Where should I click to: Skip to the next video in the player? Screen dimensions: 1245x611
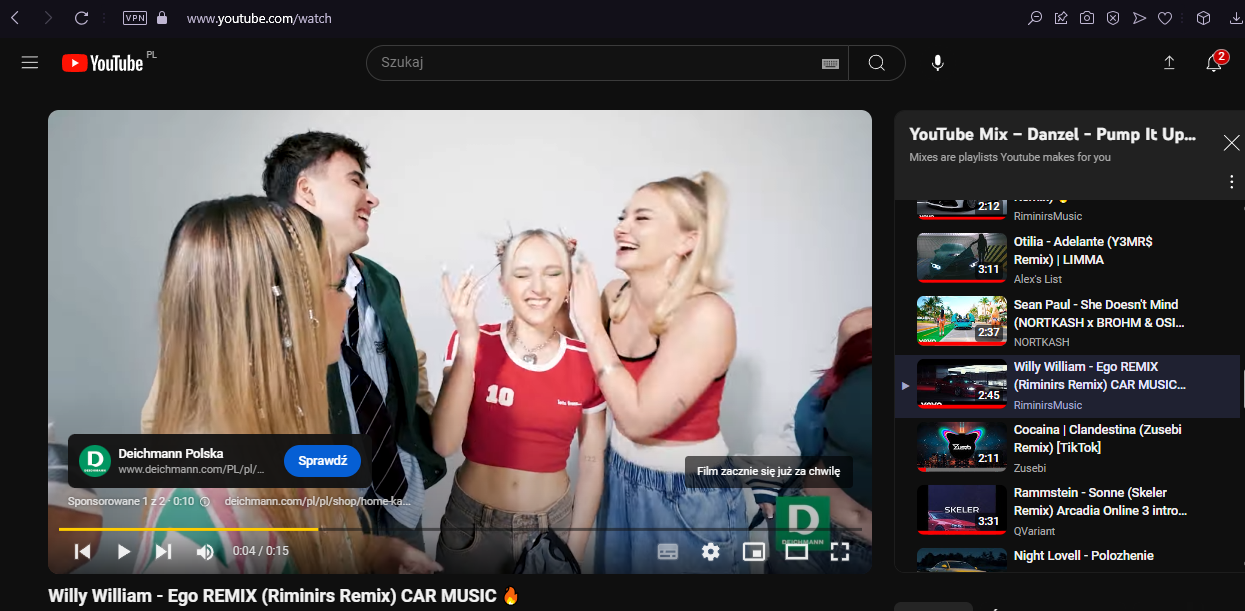pyautogui.click(x=162, y=551)
